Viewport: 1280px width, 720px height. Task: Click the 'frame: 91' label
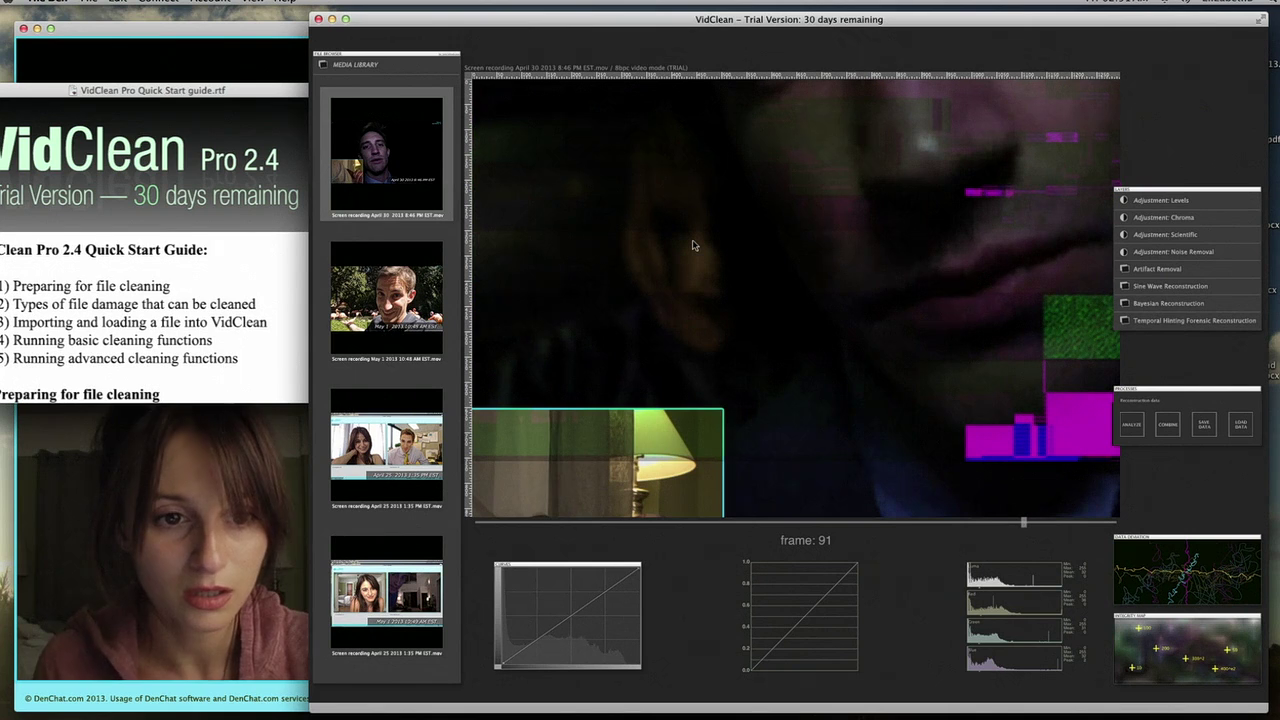click(x=806, y=540)
